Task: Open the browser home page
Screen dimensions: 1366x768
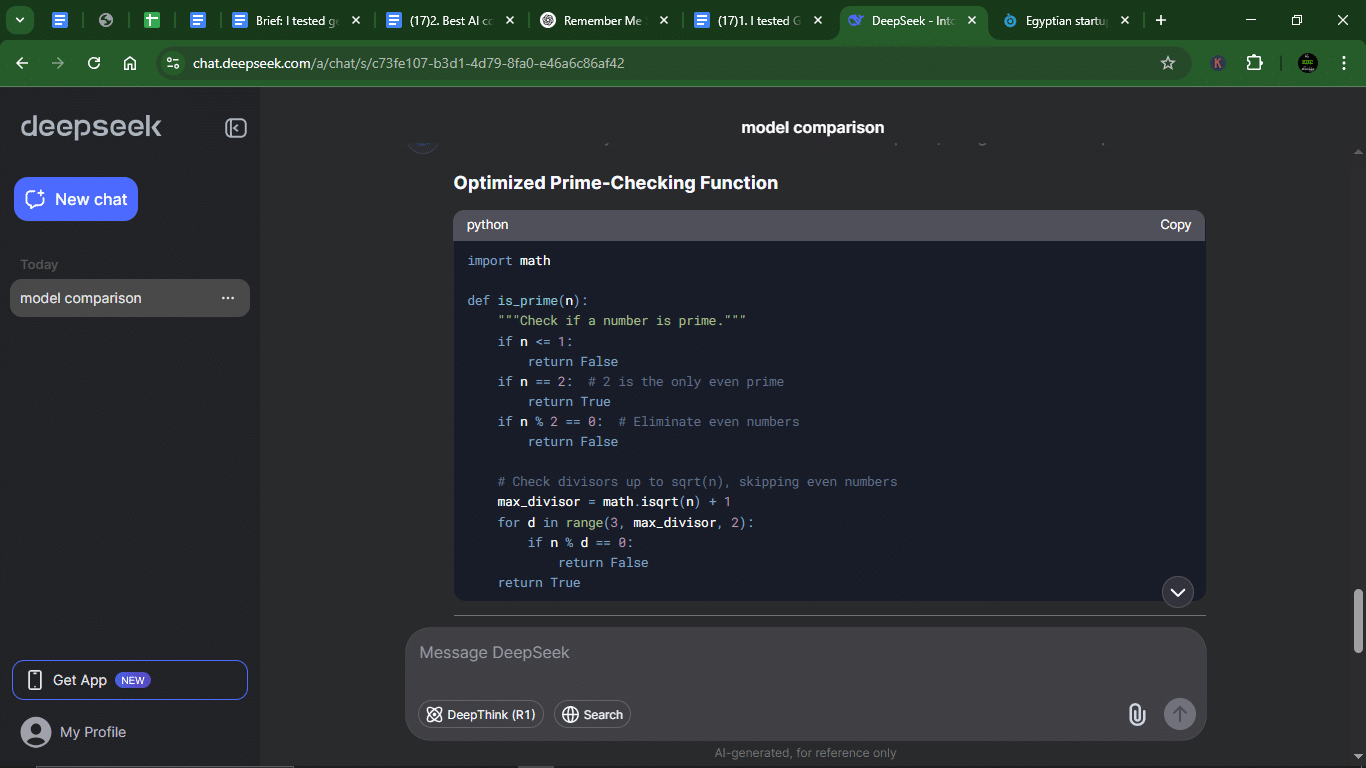Action: click(x=130, y=63)
